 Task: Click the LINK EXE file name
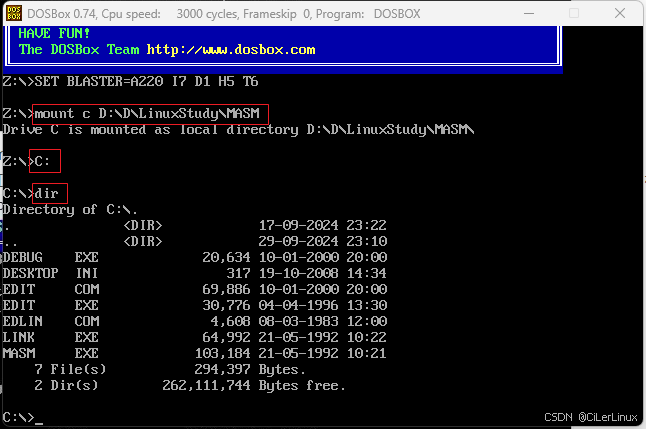tap(50, 337)
